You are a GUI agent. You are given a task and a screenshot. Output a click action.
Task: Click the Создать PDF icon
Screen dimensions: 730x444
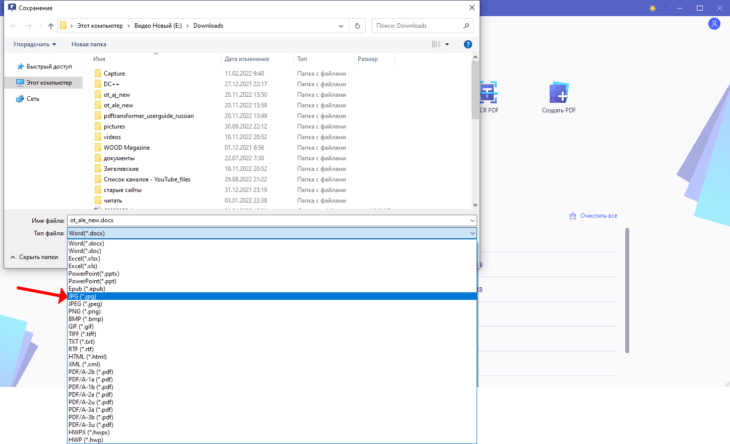(558, 94)
